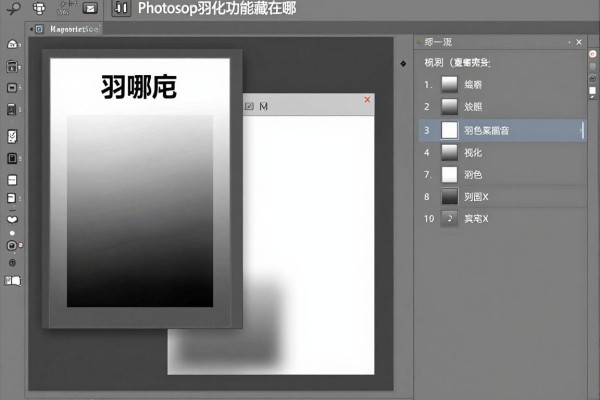Viewport: 600px width, 400px height.
Task: Select the label of row 2 in list
Action: coord(473,107)
